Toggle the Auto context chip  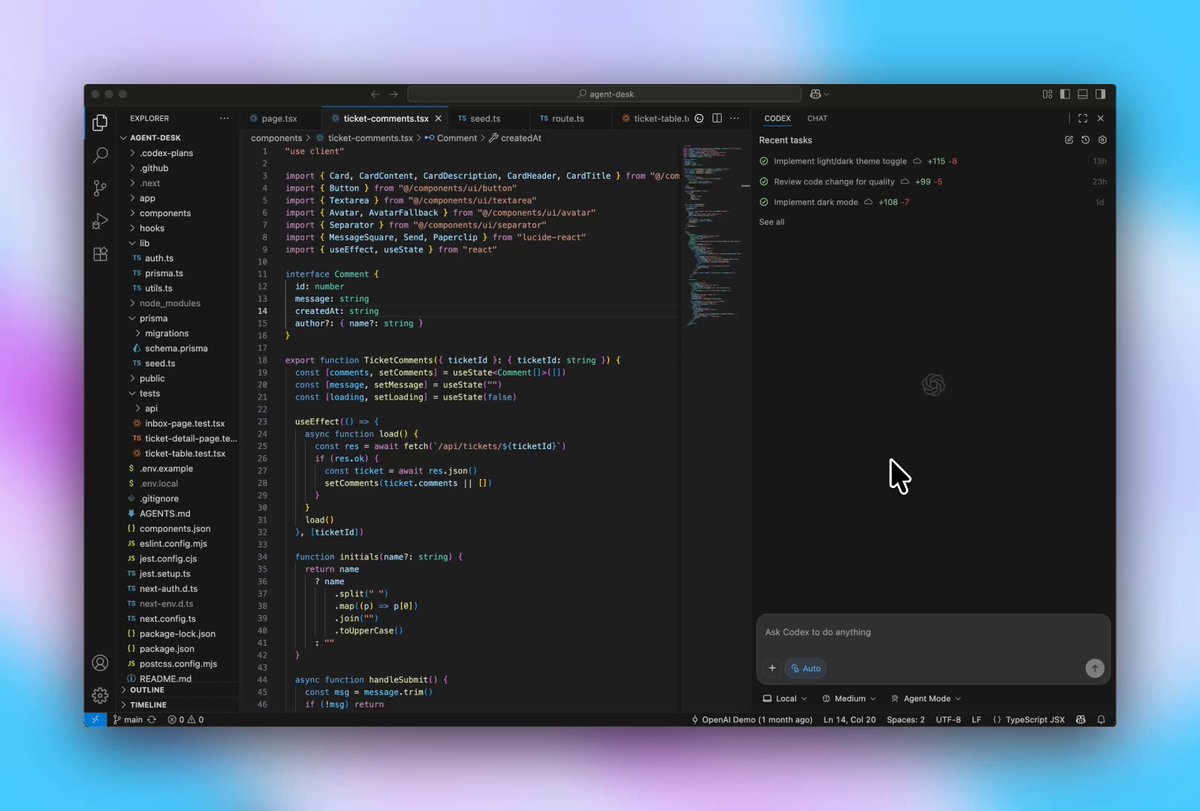tap(806, 668)
